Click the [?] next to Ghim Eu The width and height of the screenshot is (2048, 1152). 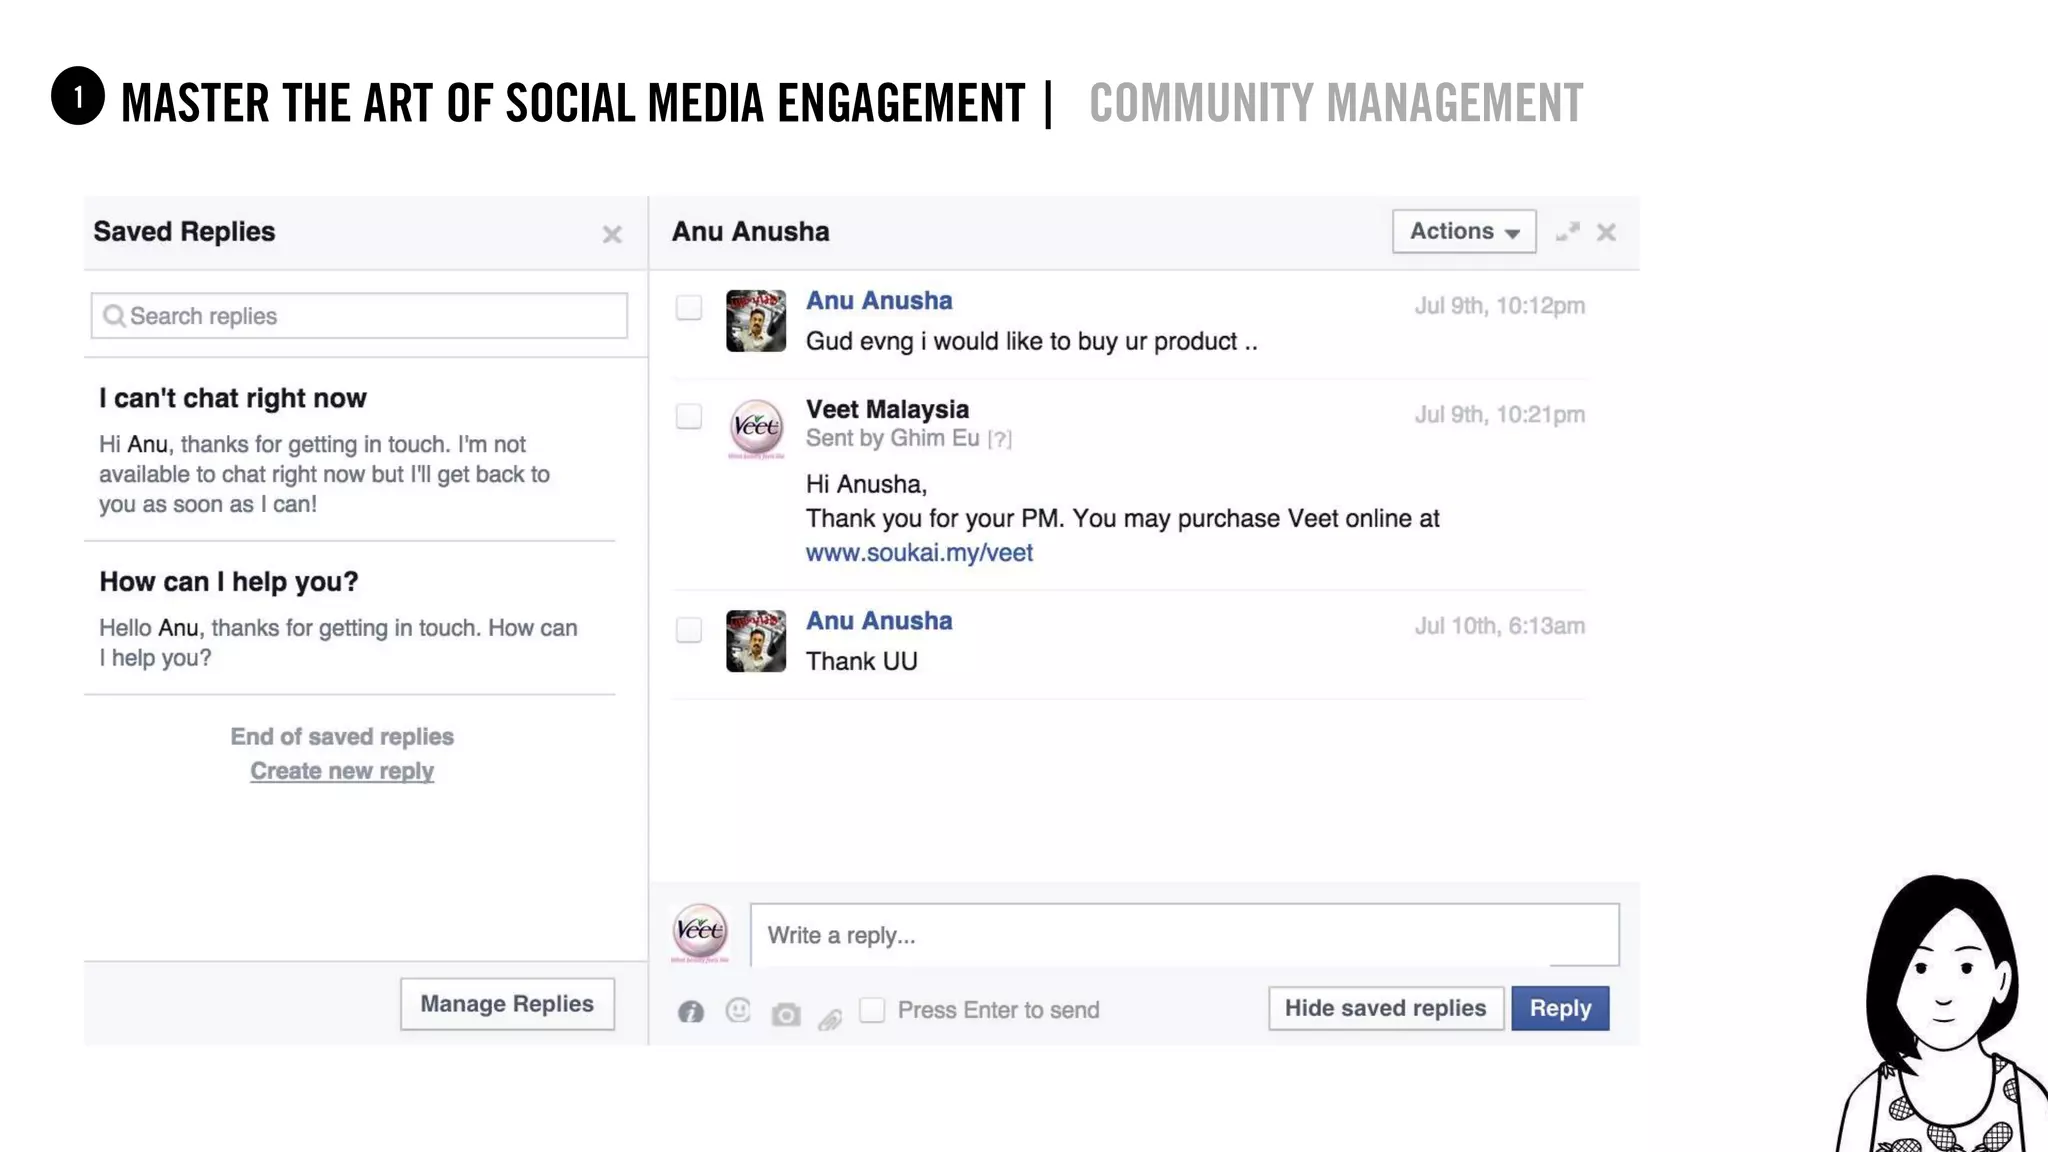coord(999,439)
